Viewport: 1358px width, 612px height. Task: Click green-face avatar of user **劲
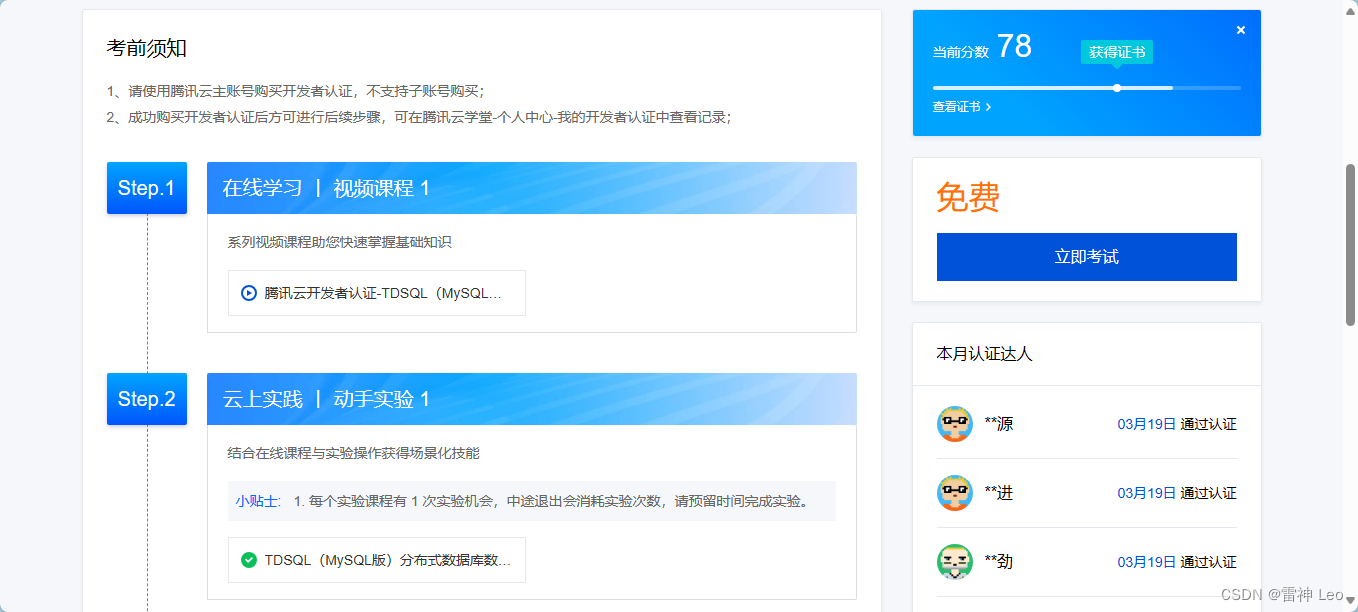point(955,562)
